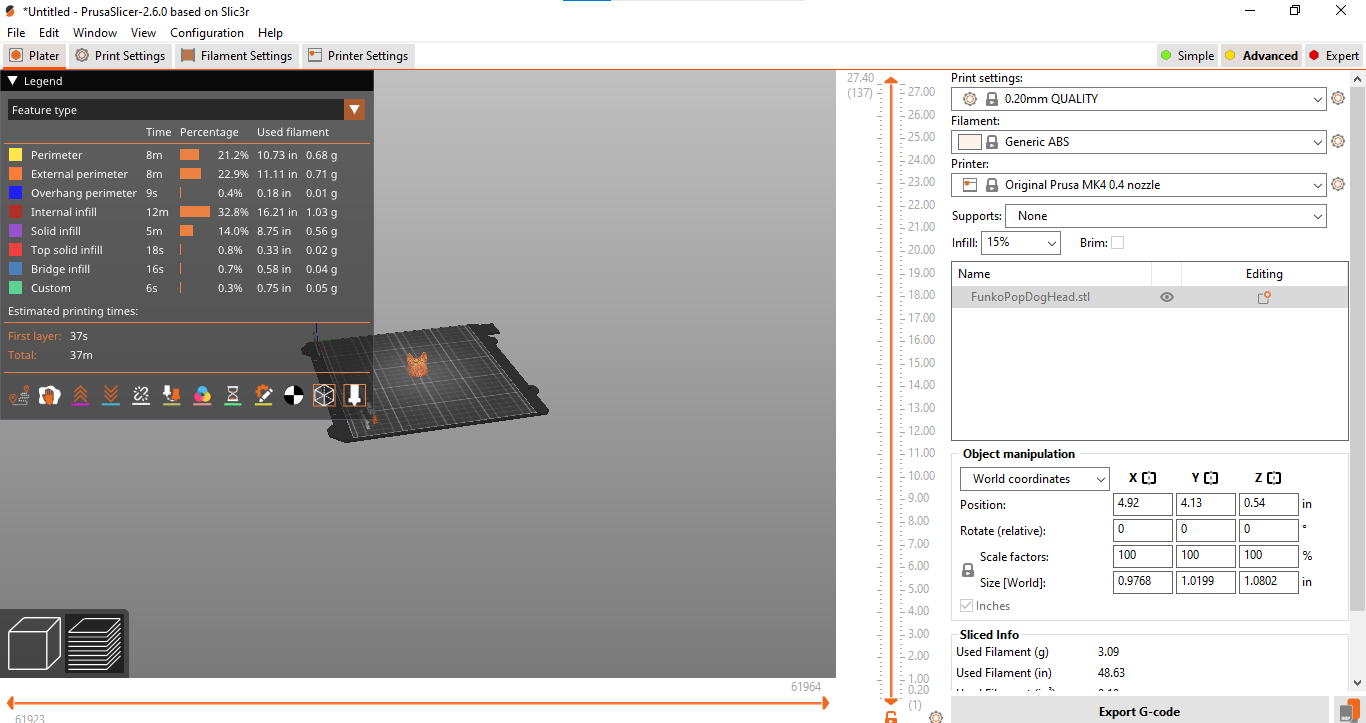Image resolution: width=1366 pixels, height=723 pixels.
Task: Toggle Color changes CMY circles icon
Action: coord(202,395)
